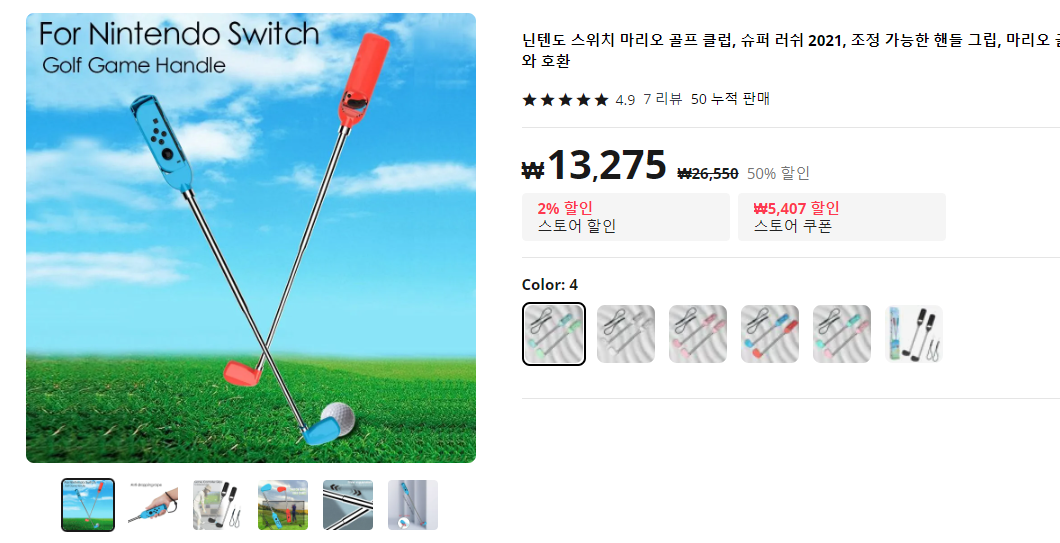Viewport: 1060px width, 543px height.
Task: Choose the fifth mint-pink color variant
Action: (x=842, y=334)
